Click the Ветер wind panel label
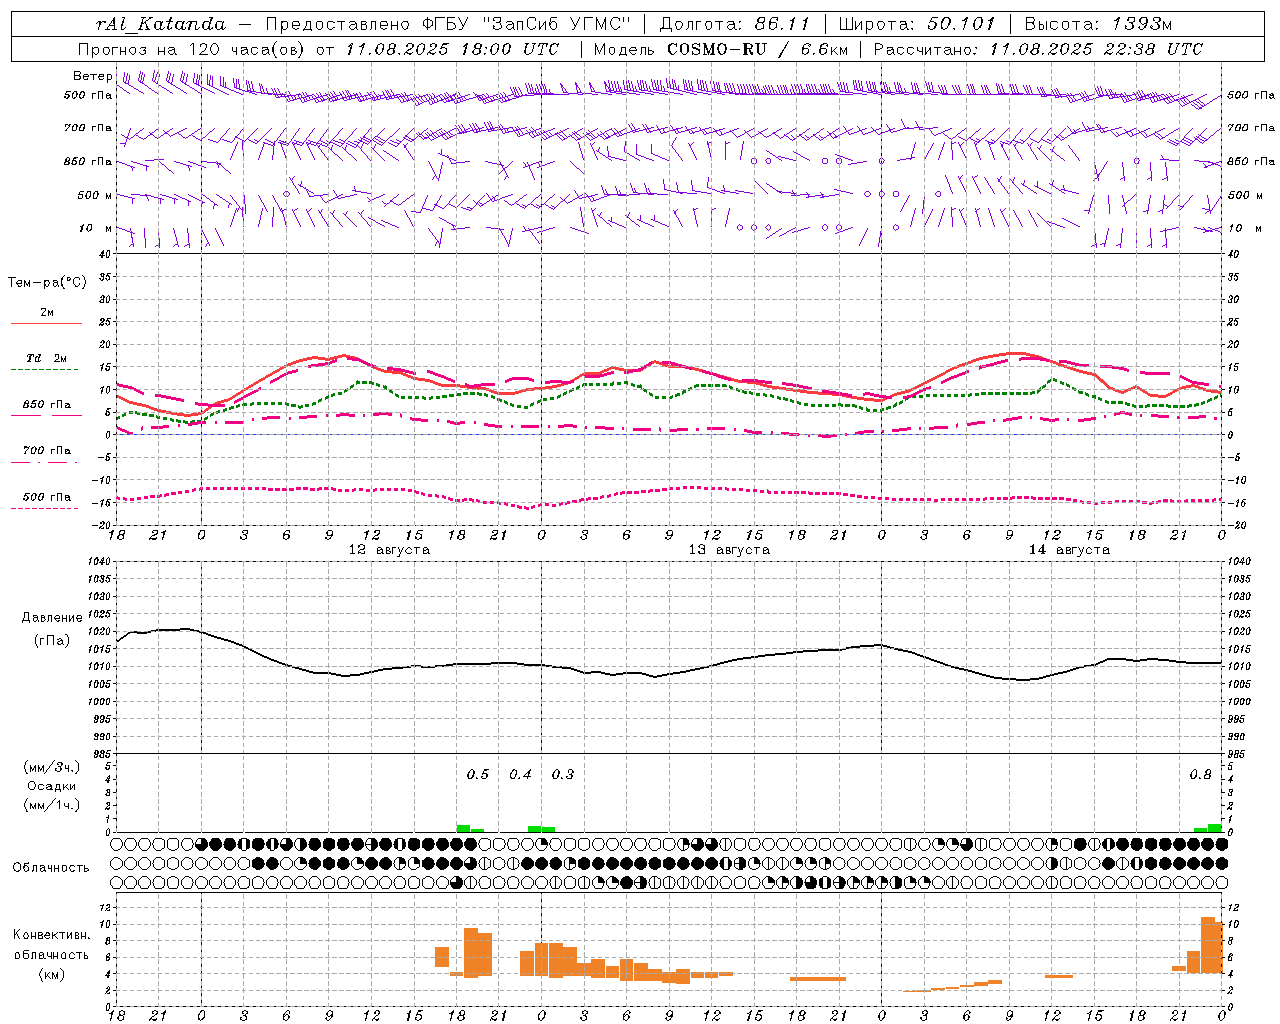 pyautogui.click(x=92, y=76)
